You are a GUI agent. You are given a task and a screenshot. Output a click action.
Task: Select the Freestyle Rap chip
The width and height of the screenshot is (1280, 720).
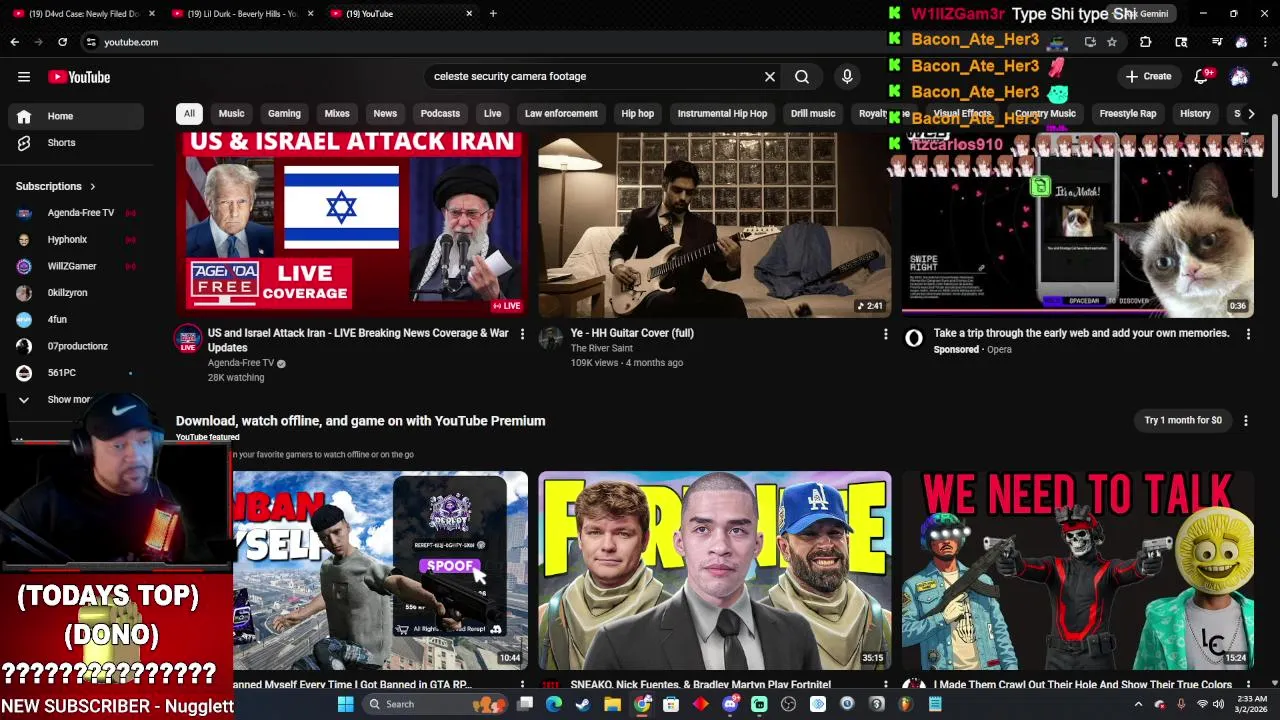tap(1128, 113)
